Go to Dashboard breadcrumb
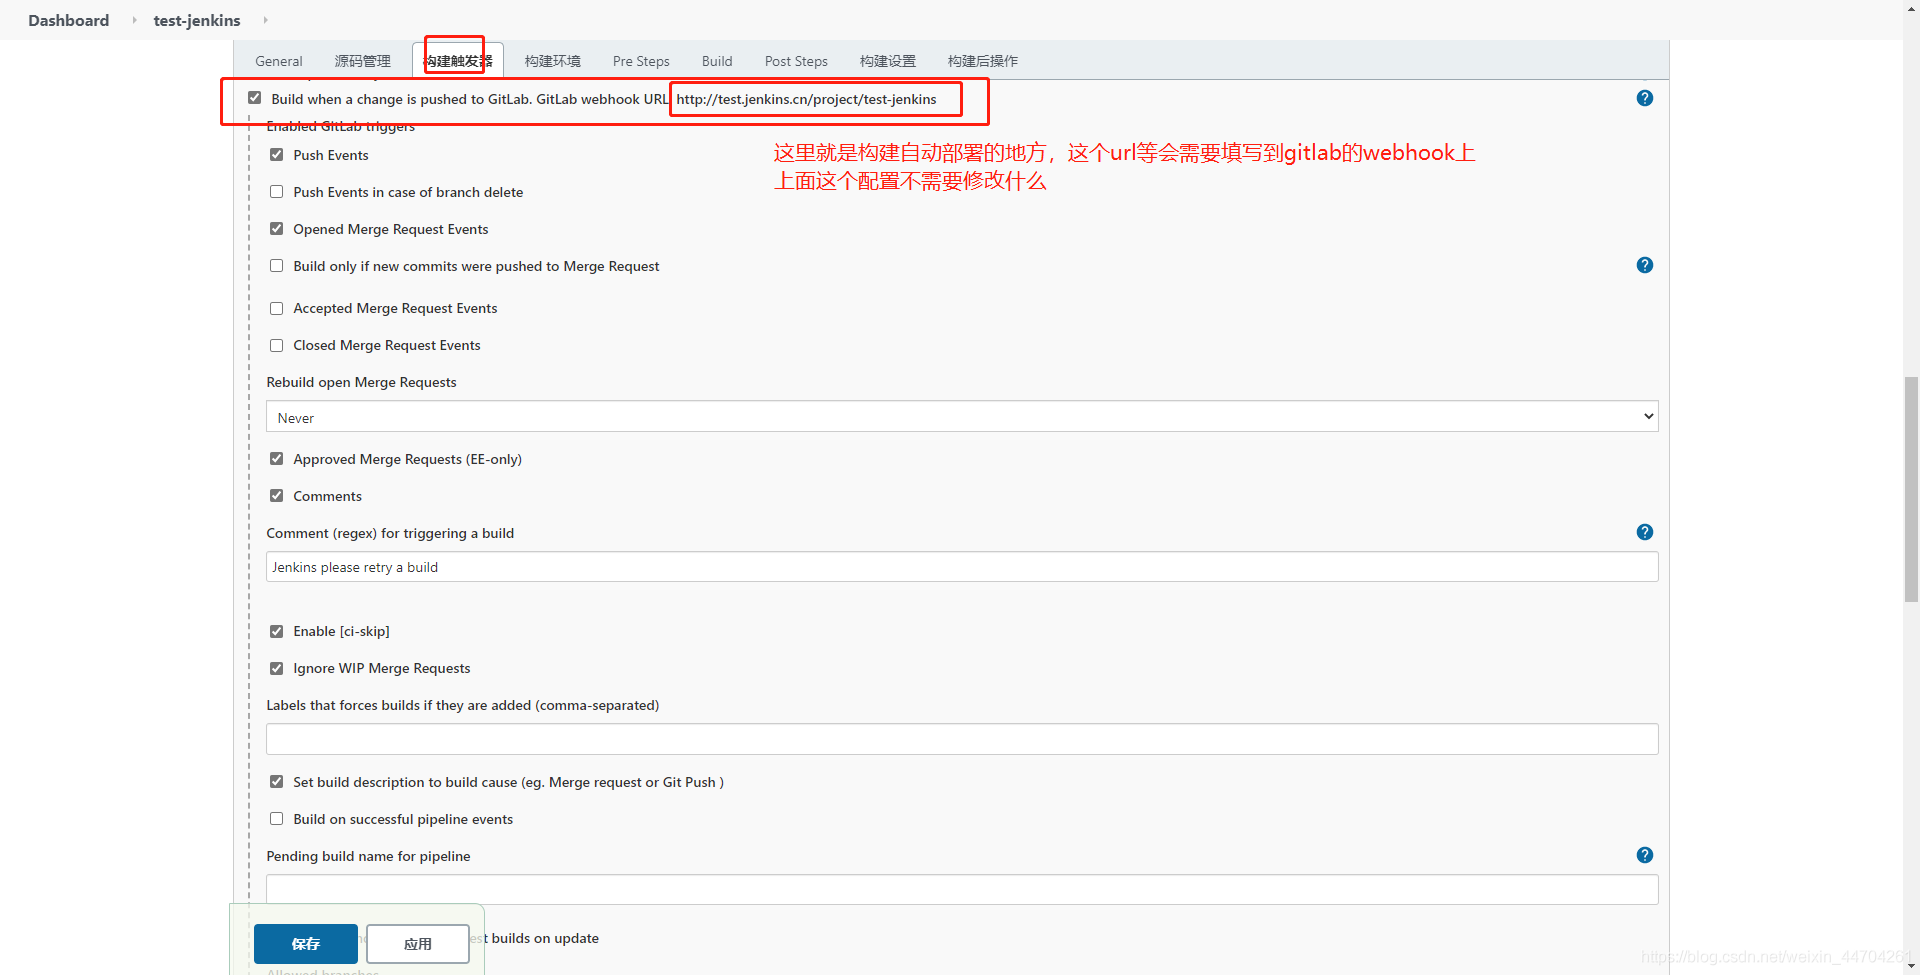 point(69,20)
